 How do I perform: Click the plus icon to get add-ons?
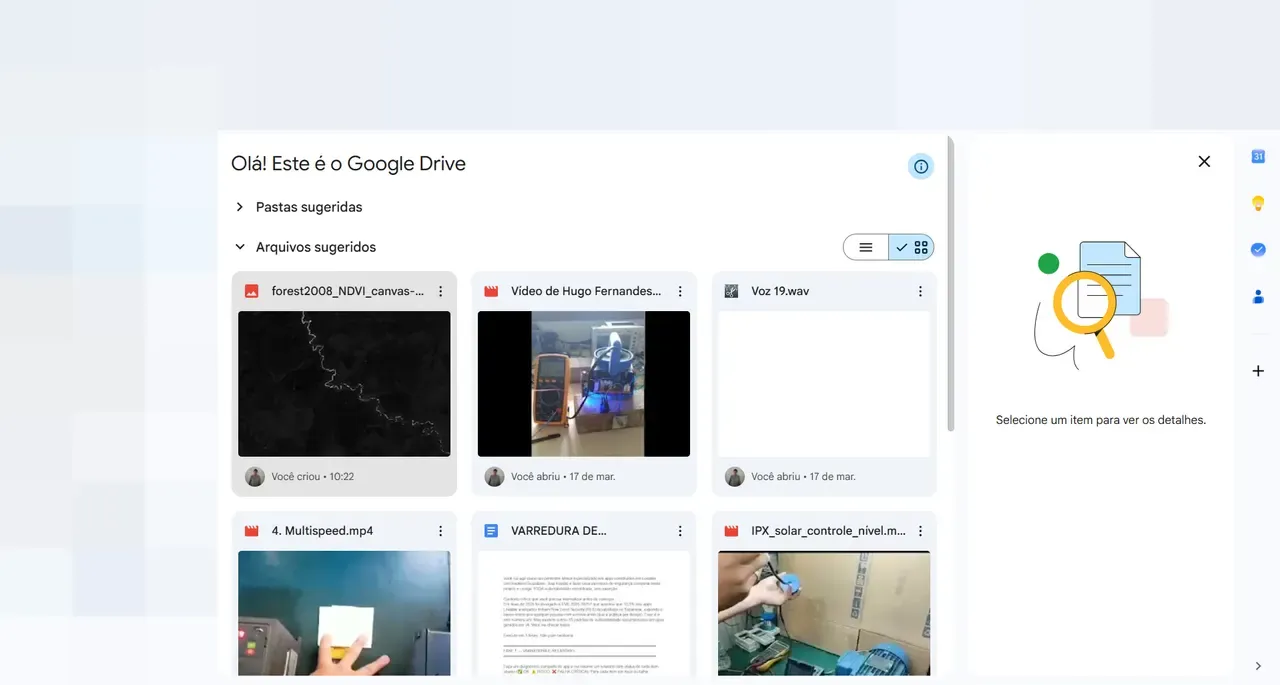[x=1258, y=371]
